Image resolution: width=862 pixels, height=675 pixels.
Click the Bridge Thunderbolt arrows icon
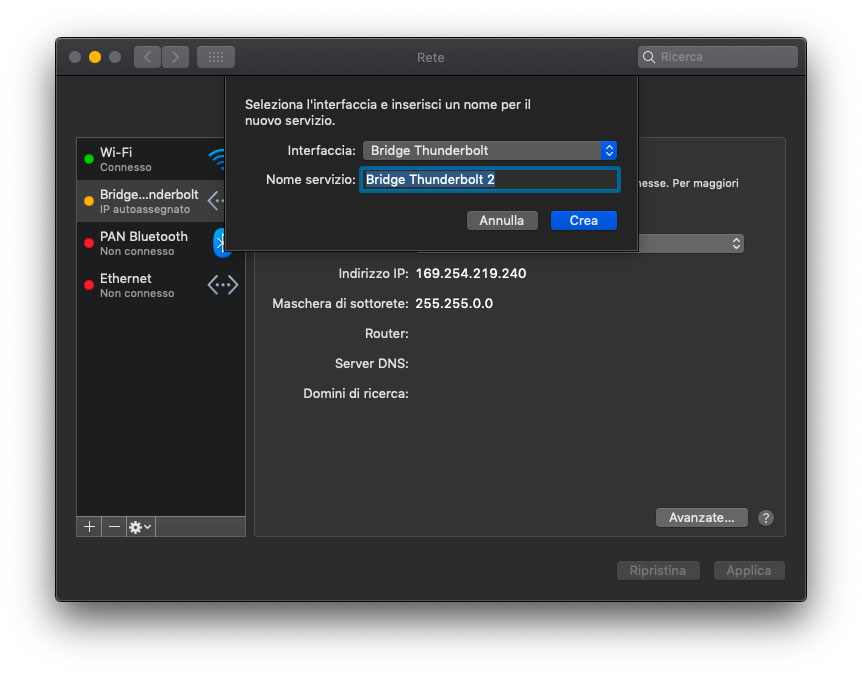[x=216, y=201]
